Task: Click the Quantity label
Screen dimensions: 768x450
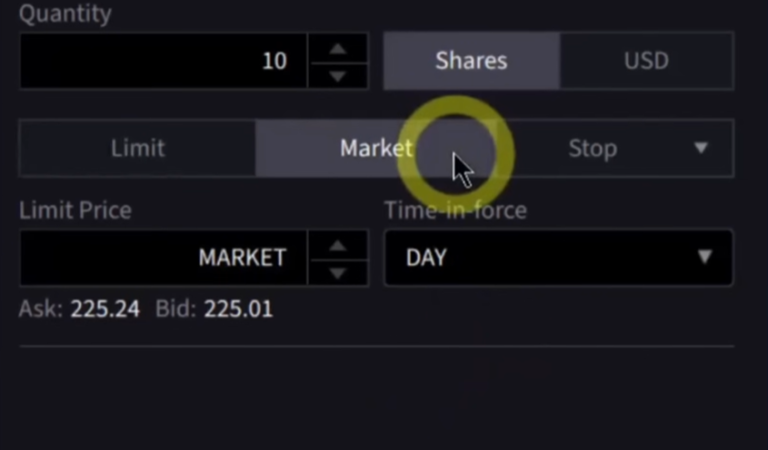Action: (65, 14)
